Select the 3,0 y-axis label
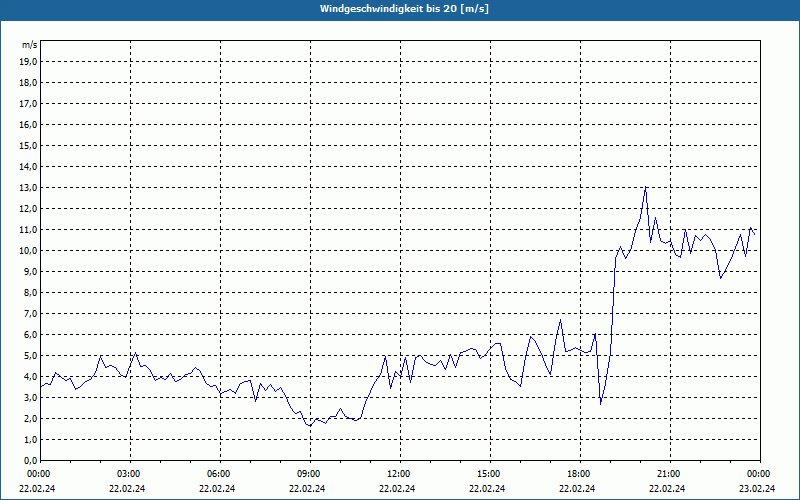Image resolution: width=800 pixels, height=500 pixels. tap(30, 397)
